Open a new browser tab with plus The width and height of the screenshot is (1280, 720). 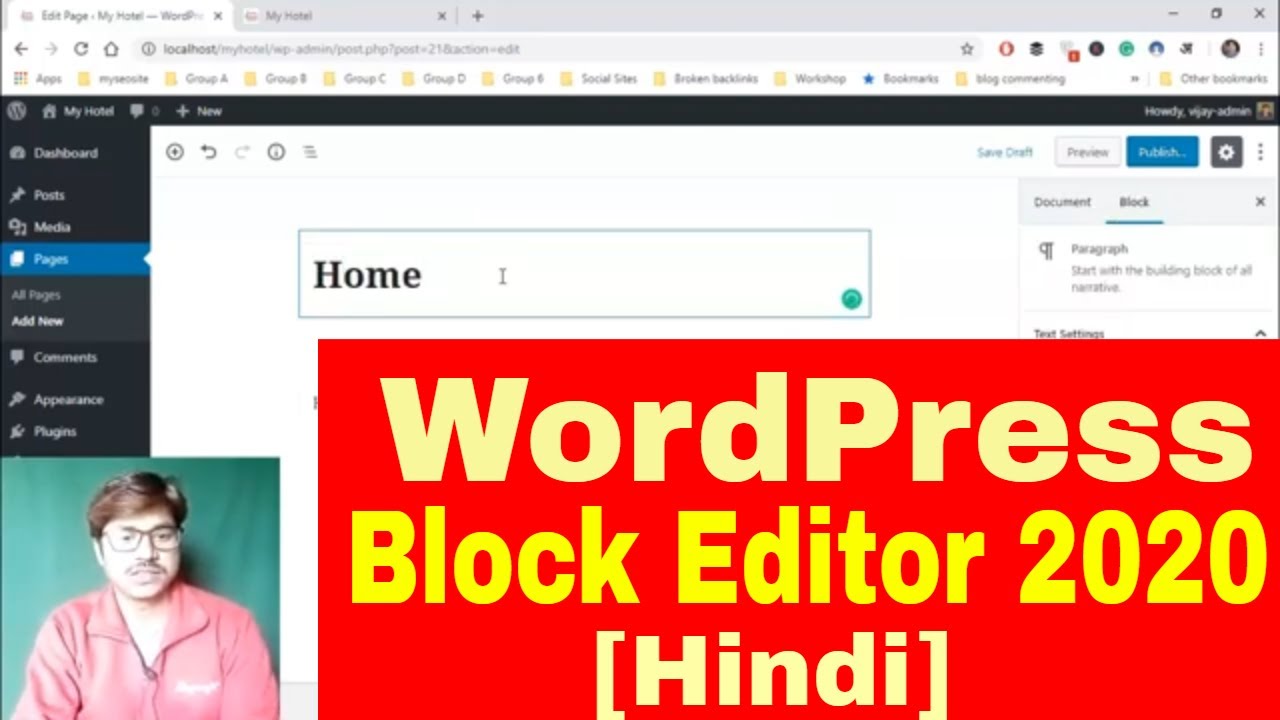tap(478, 16)
